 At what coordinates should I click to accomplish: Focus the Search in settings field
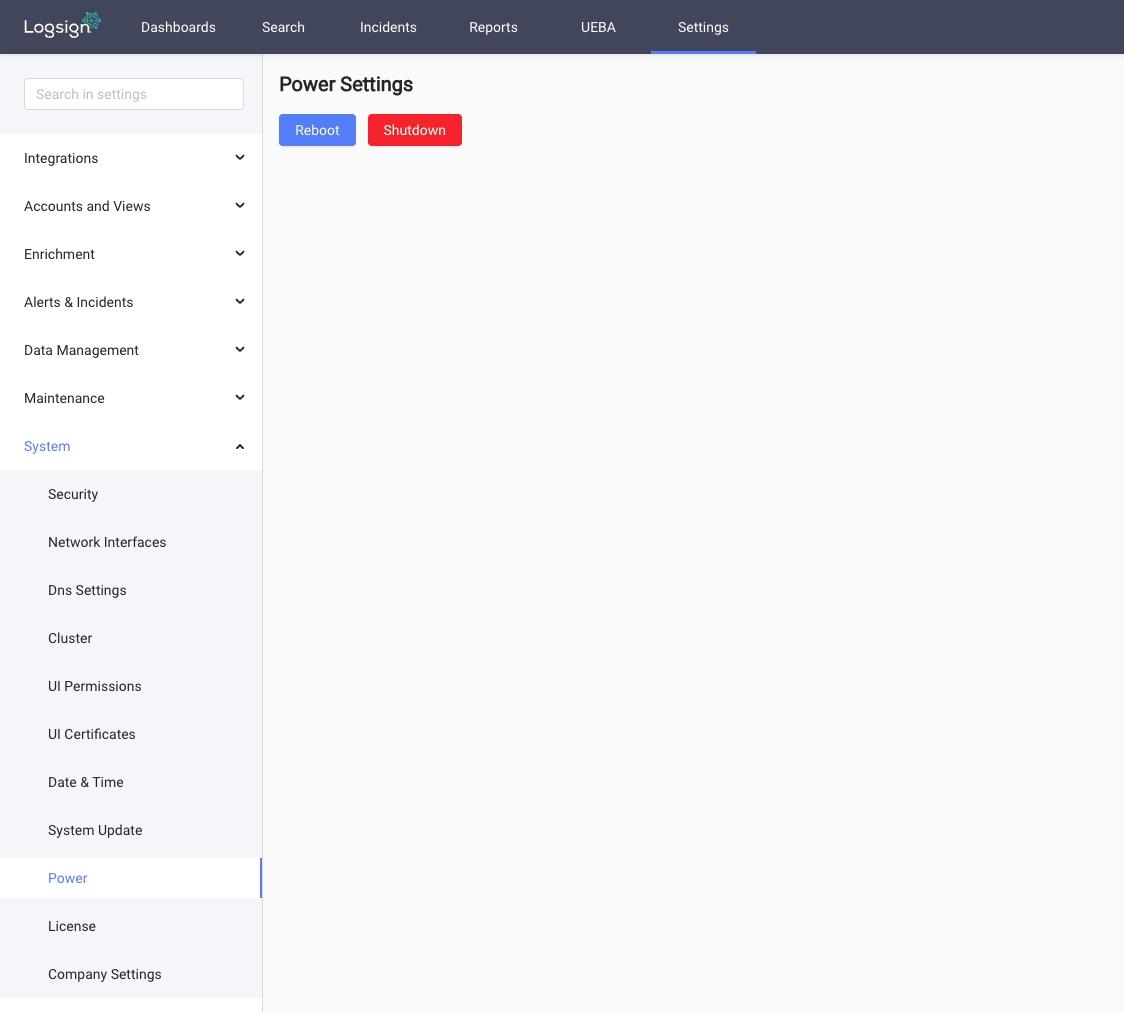click(x=134, y=94)
